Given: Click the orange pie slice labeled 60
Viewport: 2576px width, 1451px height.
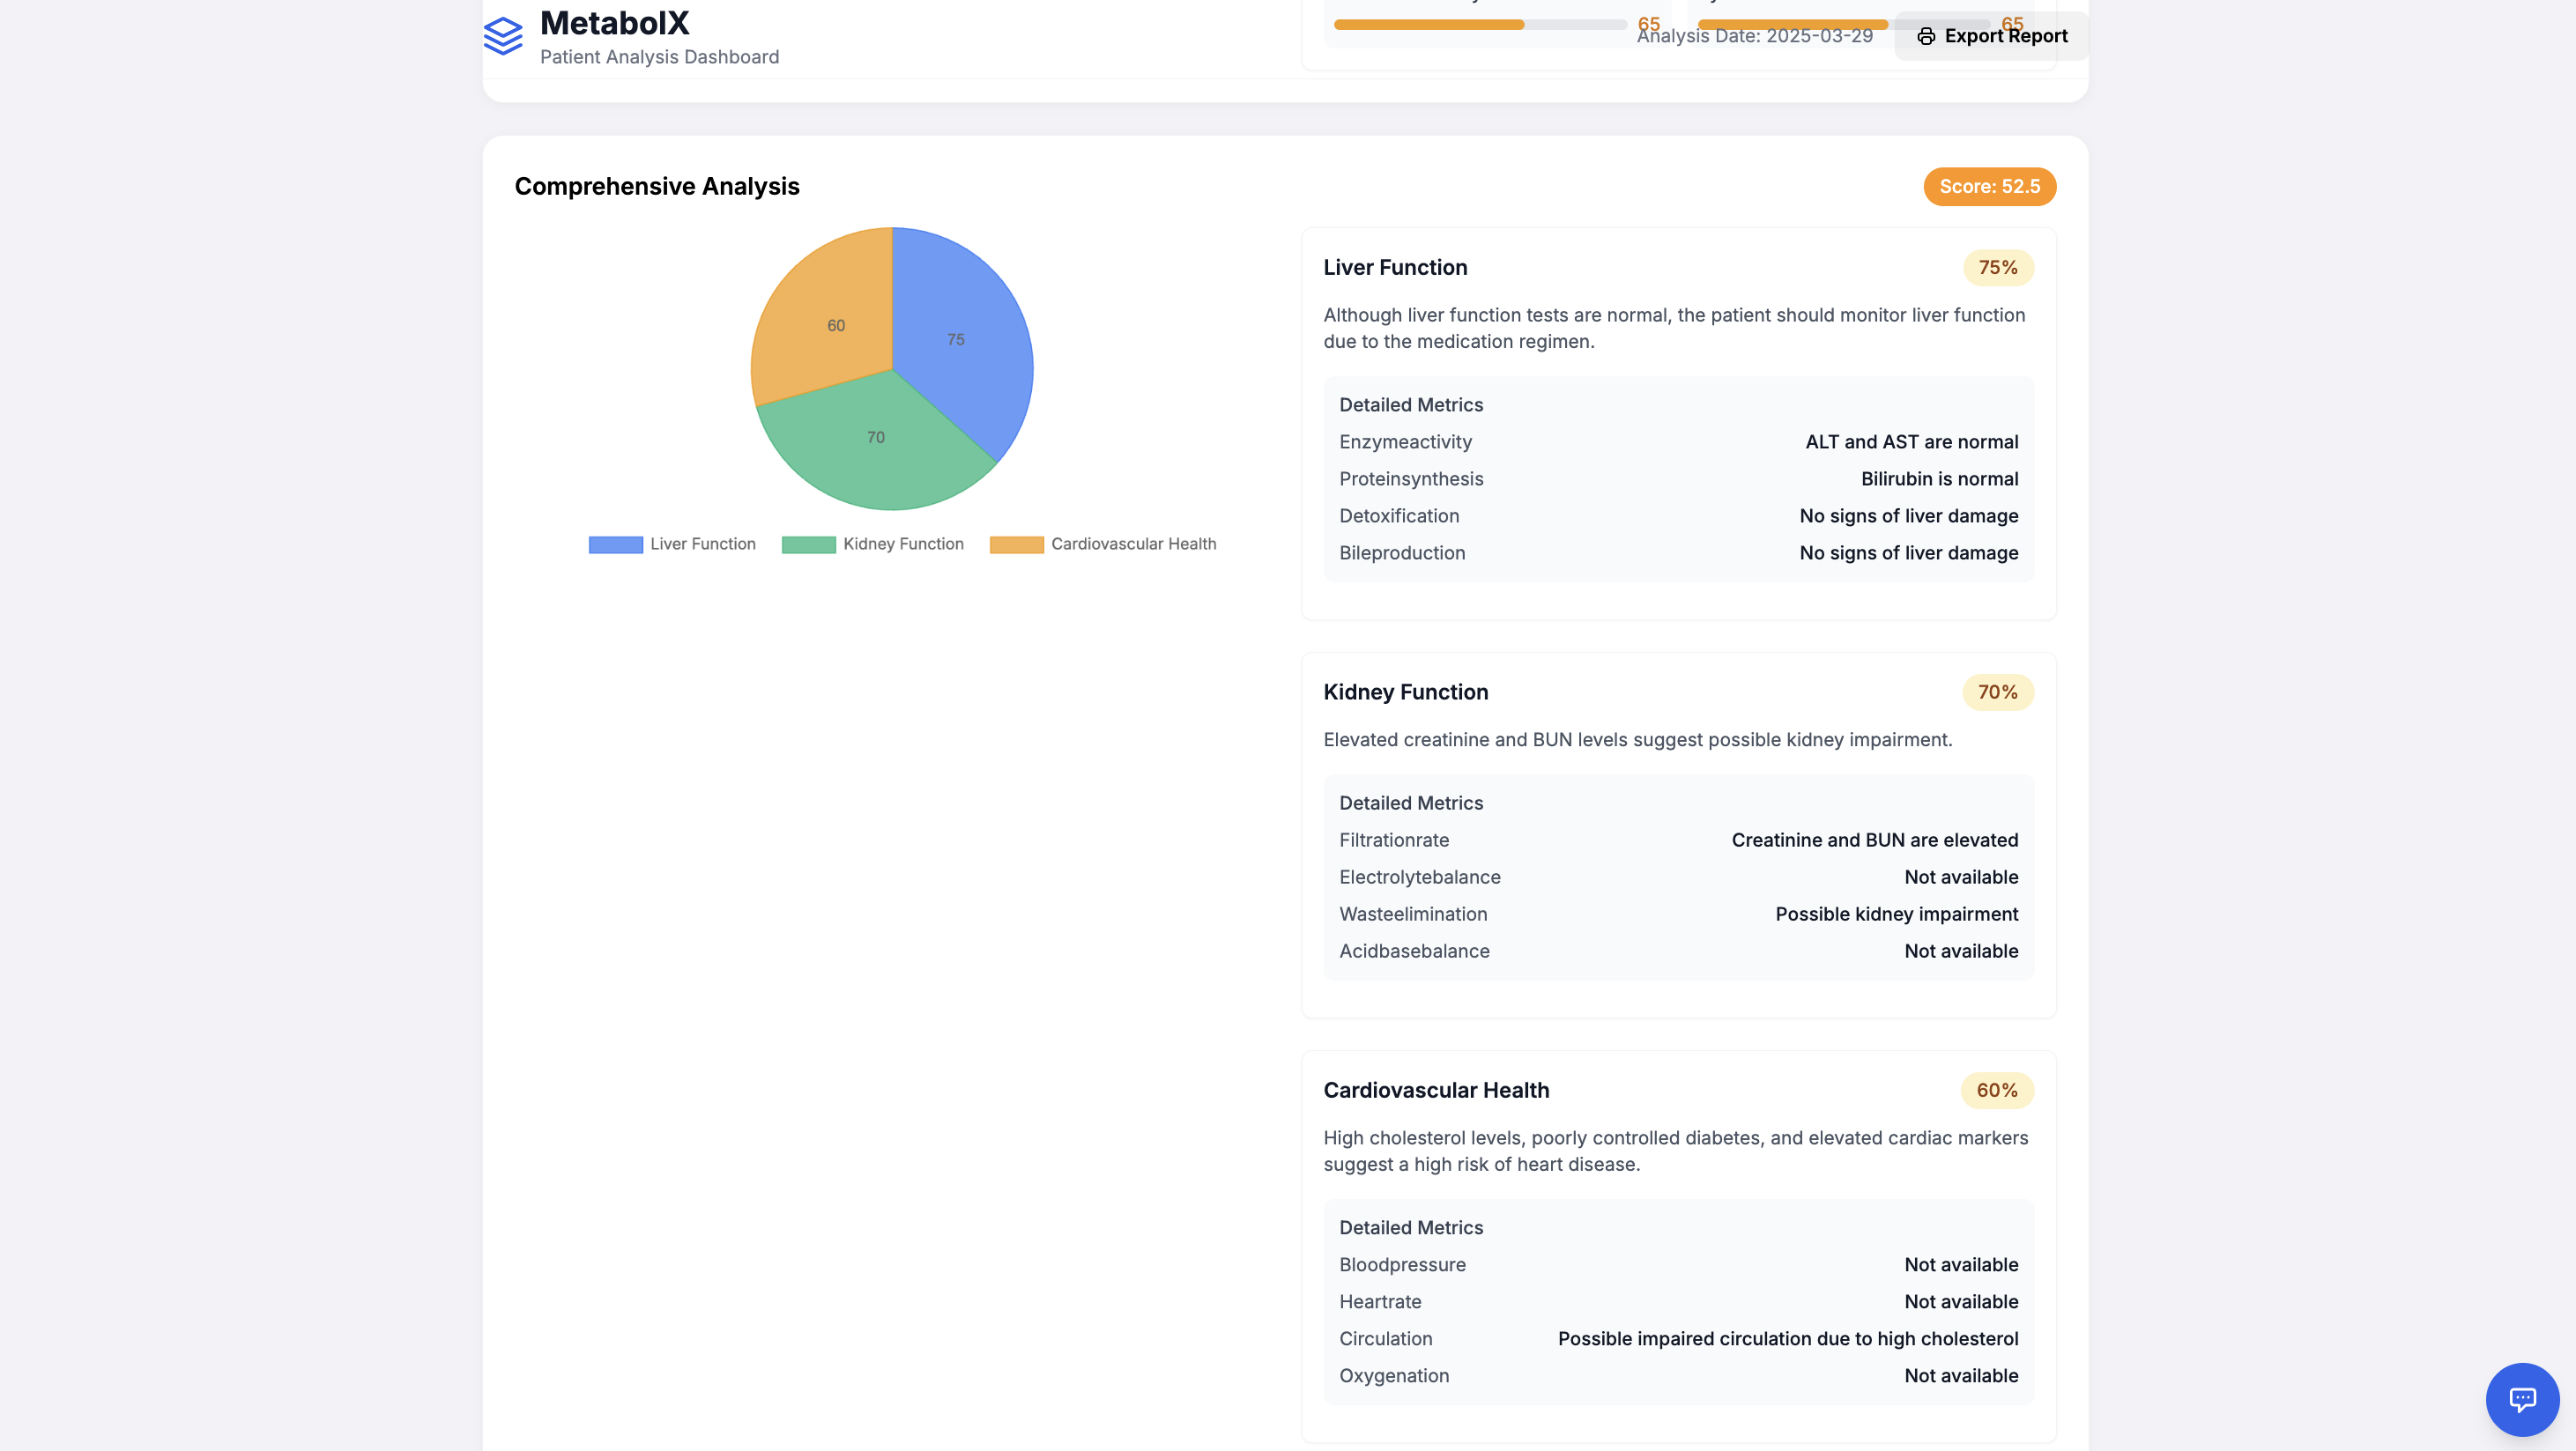Looking at the screenshot, I should point(836,325).
